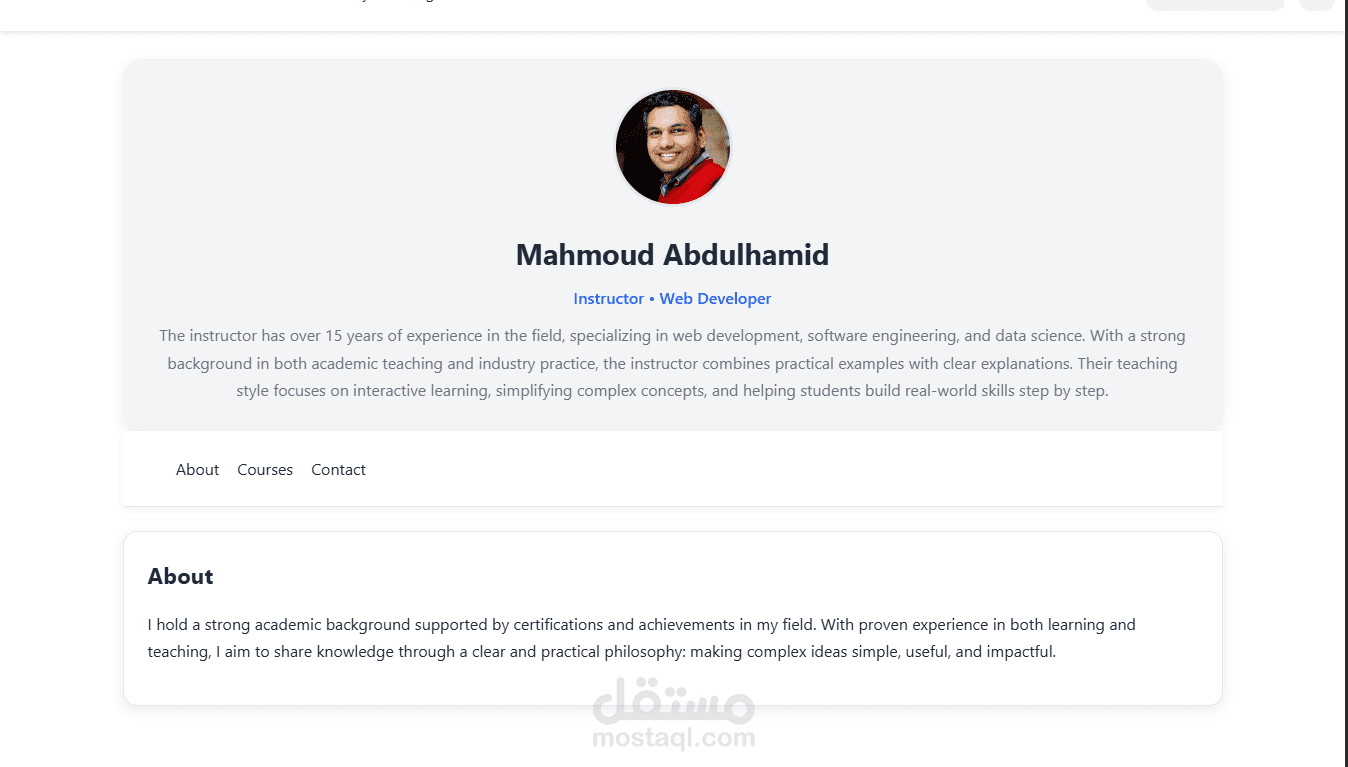The image size is (1348, 767).
Task: Click the Arabic mostaql logo watermark
Action: tap(673, 700)
